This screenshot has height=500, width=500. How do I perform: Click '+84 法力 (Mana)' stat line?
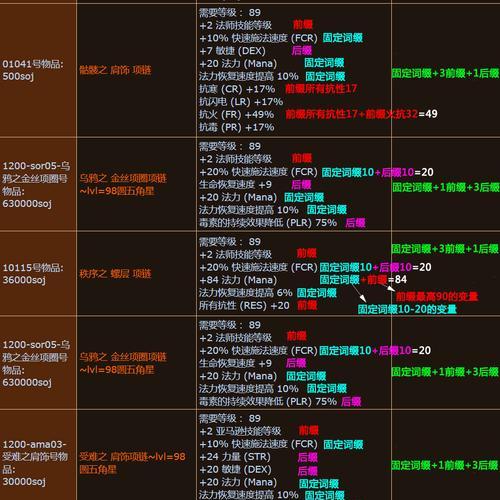tap(238, 280)
